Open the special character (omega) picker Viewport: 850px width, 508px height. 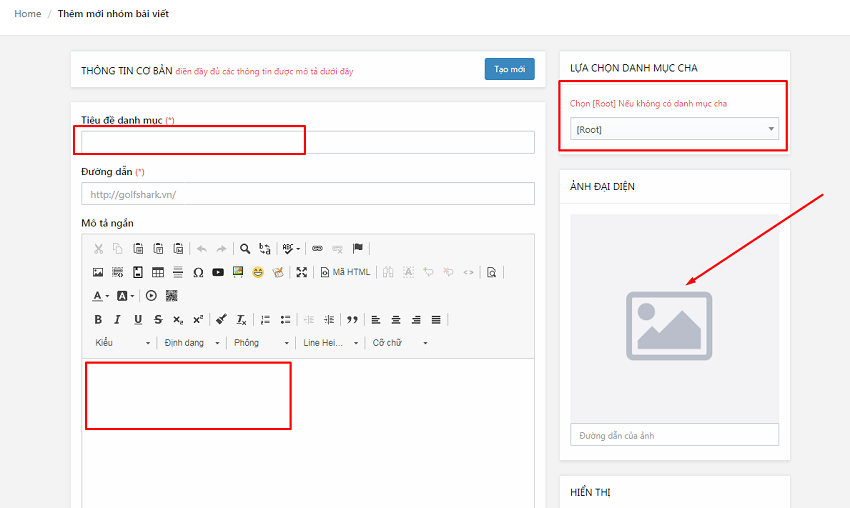click(198, 272)
